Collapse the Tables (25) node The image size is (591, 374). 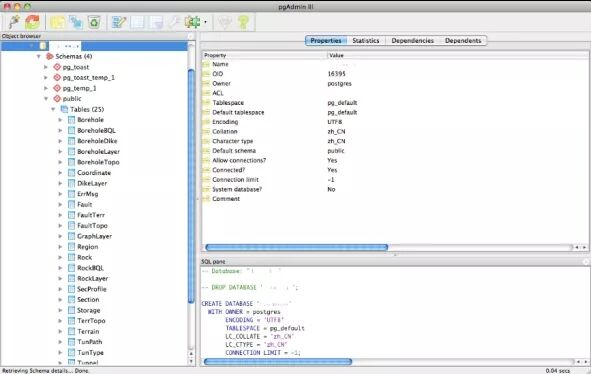tap(53, 109)
